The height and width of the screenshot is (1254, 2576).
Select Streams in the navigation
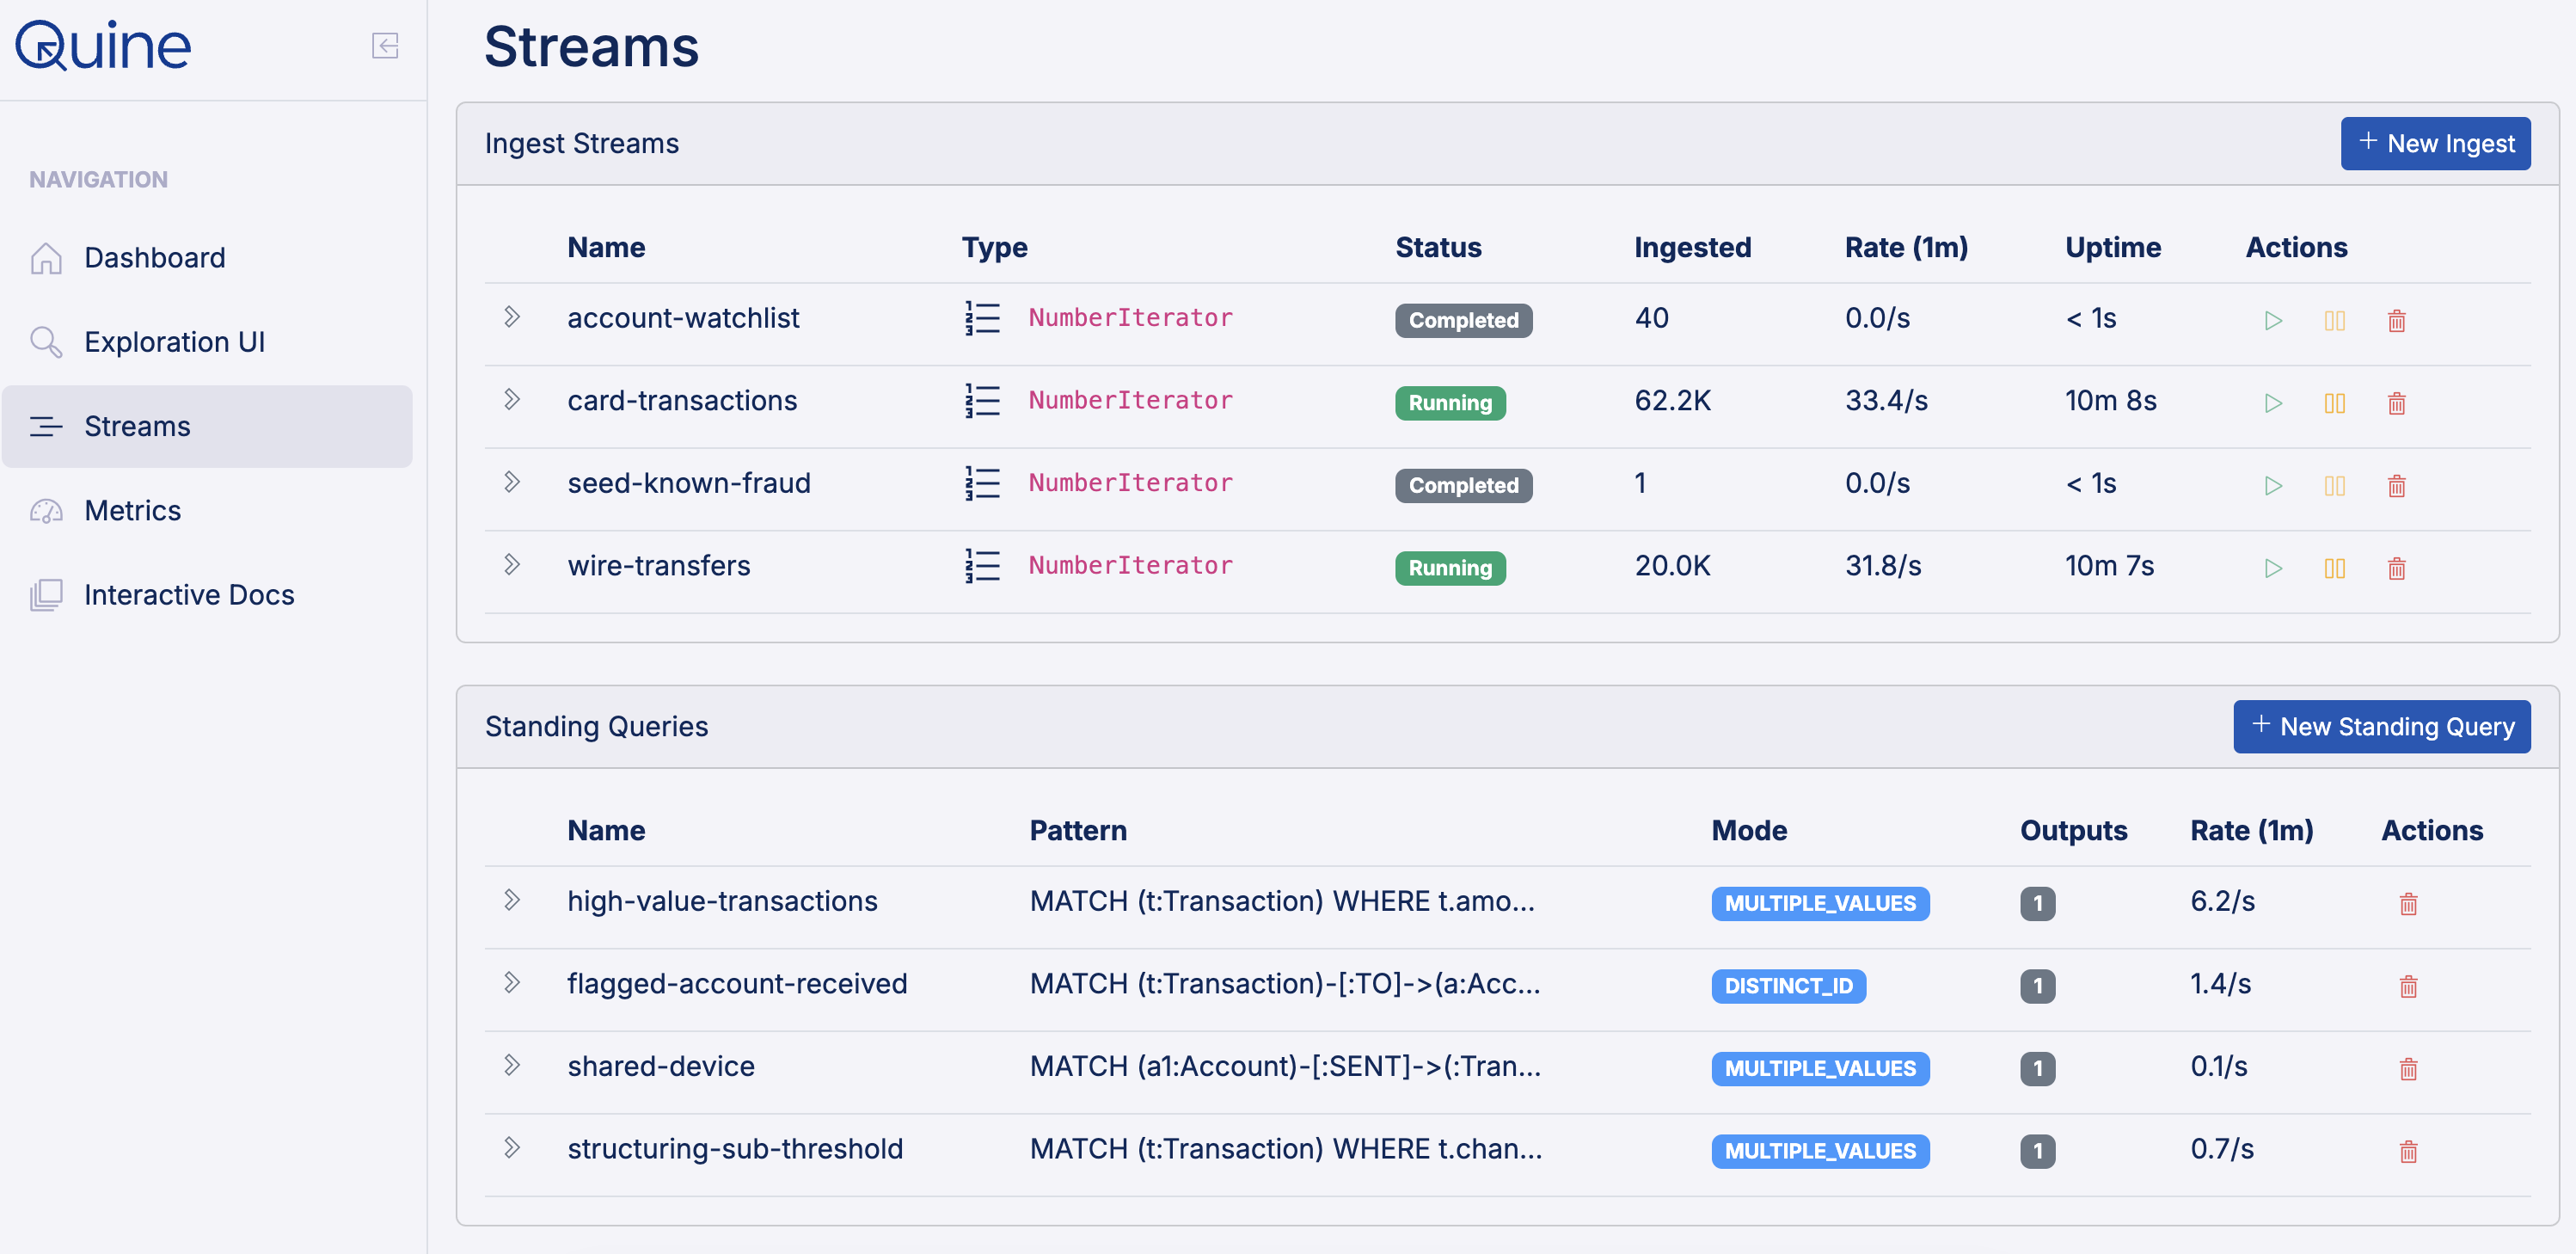pos(207,426)
